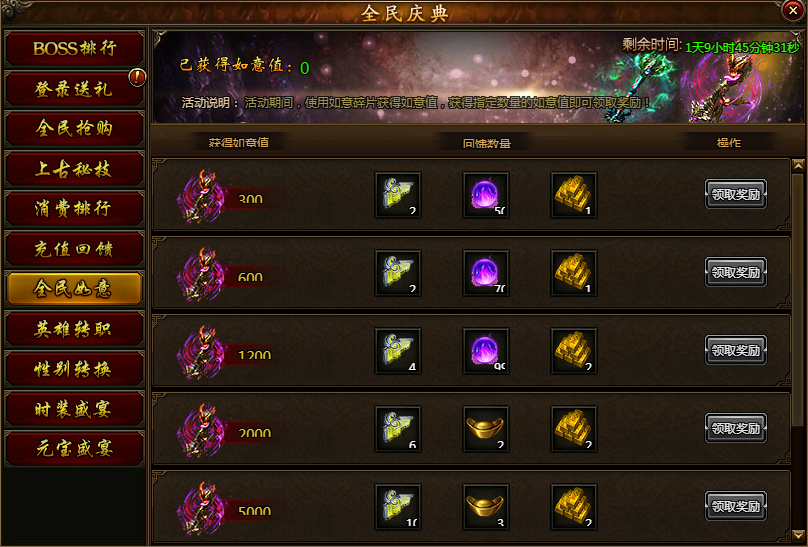Select the purple flame orb in 600 row
Image resolution: width=808 pixels, height=547 pixels.
tap(486, 273)
